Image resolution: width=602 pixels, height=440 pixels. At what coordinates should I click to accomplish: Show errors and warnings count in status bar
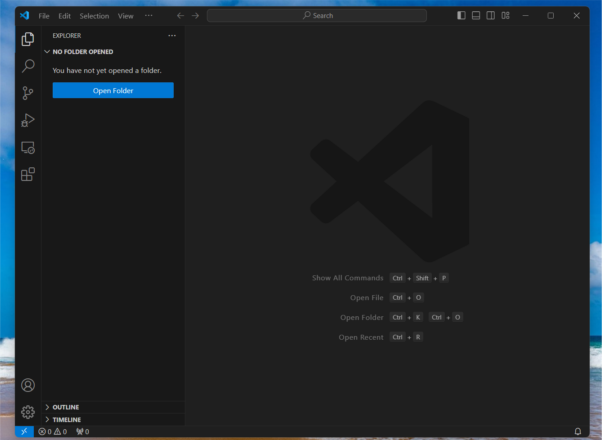coord(53,432)
